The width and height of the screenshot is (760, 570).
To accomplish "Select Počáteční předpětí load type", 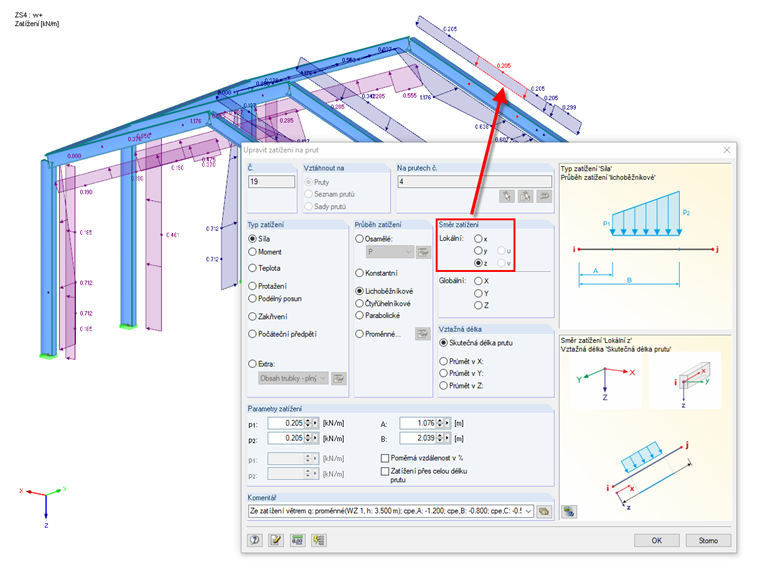I will click(253, 334).
